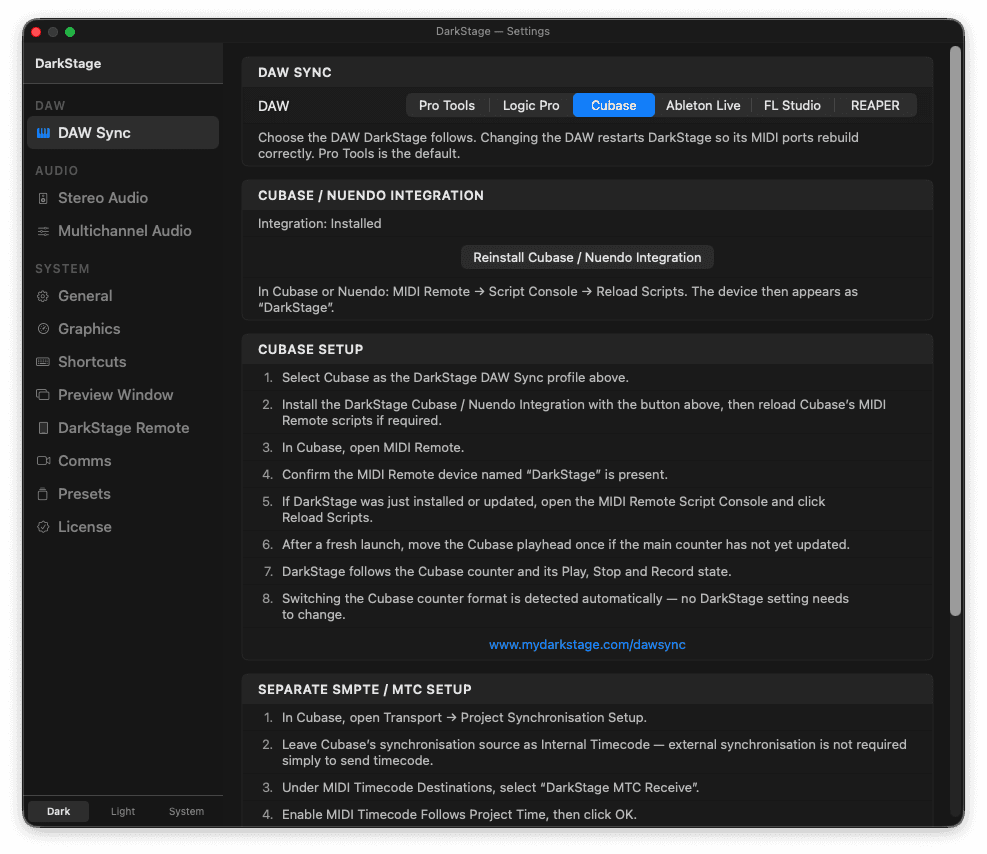Switch to the Light theme
The image size is (987, 854).
tap(123, 811)
